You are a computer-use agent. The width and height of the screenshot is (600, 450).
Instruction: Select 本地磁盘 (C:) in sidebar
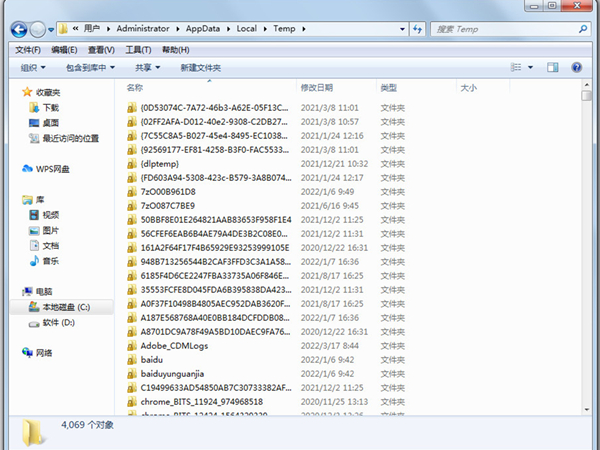(65, 307)
